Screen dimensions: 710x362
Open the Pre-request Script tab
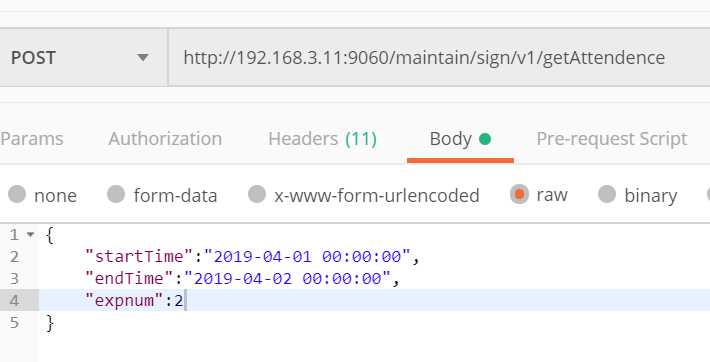tap(612, 139)
